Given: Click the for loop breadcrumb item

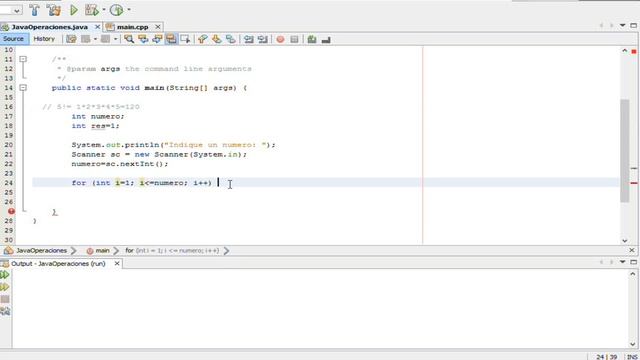Looking at the screenshot, I should [172, 251].
